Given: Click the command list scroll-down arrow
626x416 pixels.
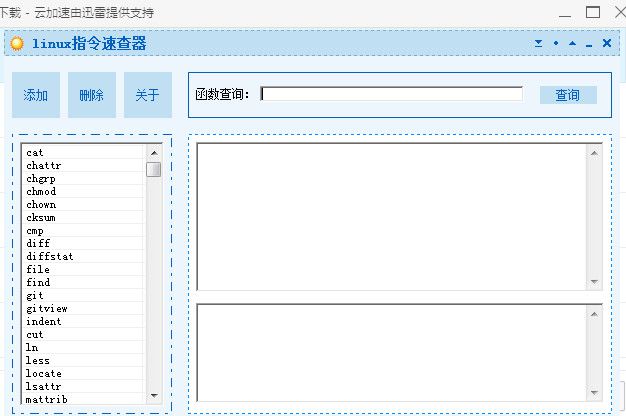Looking at the screenshot, I should pos(154,396).
